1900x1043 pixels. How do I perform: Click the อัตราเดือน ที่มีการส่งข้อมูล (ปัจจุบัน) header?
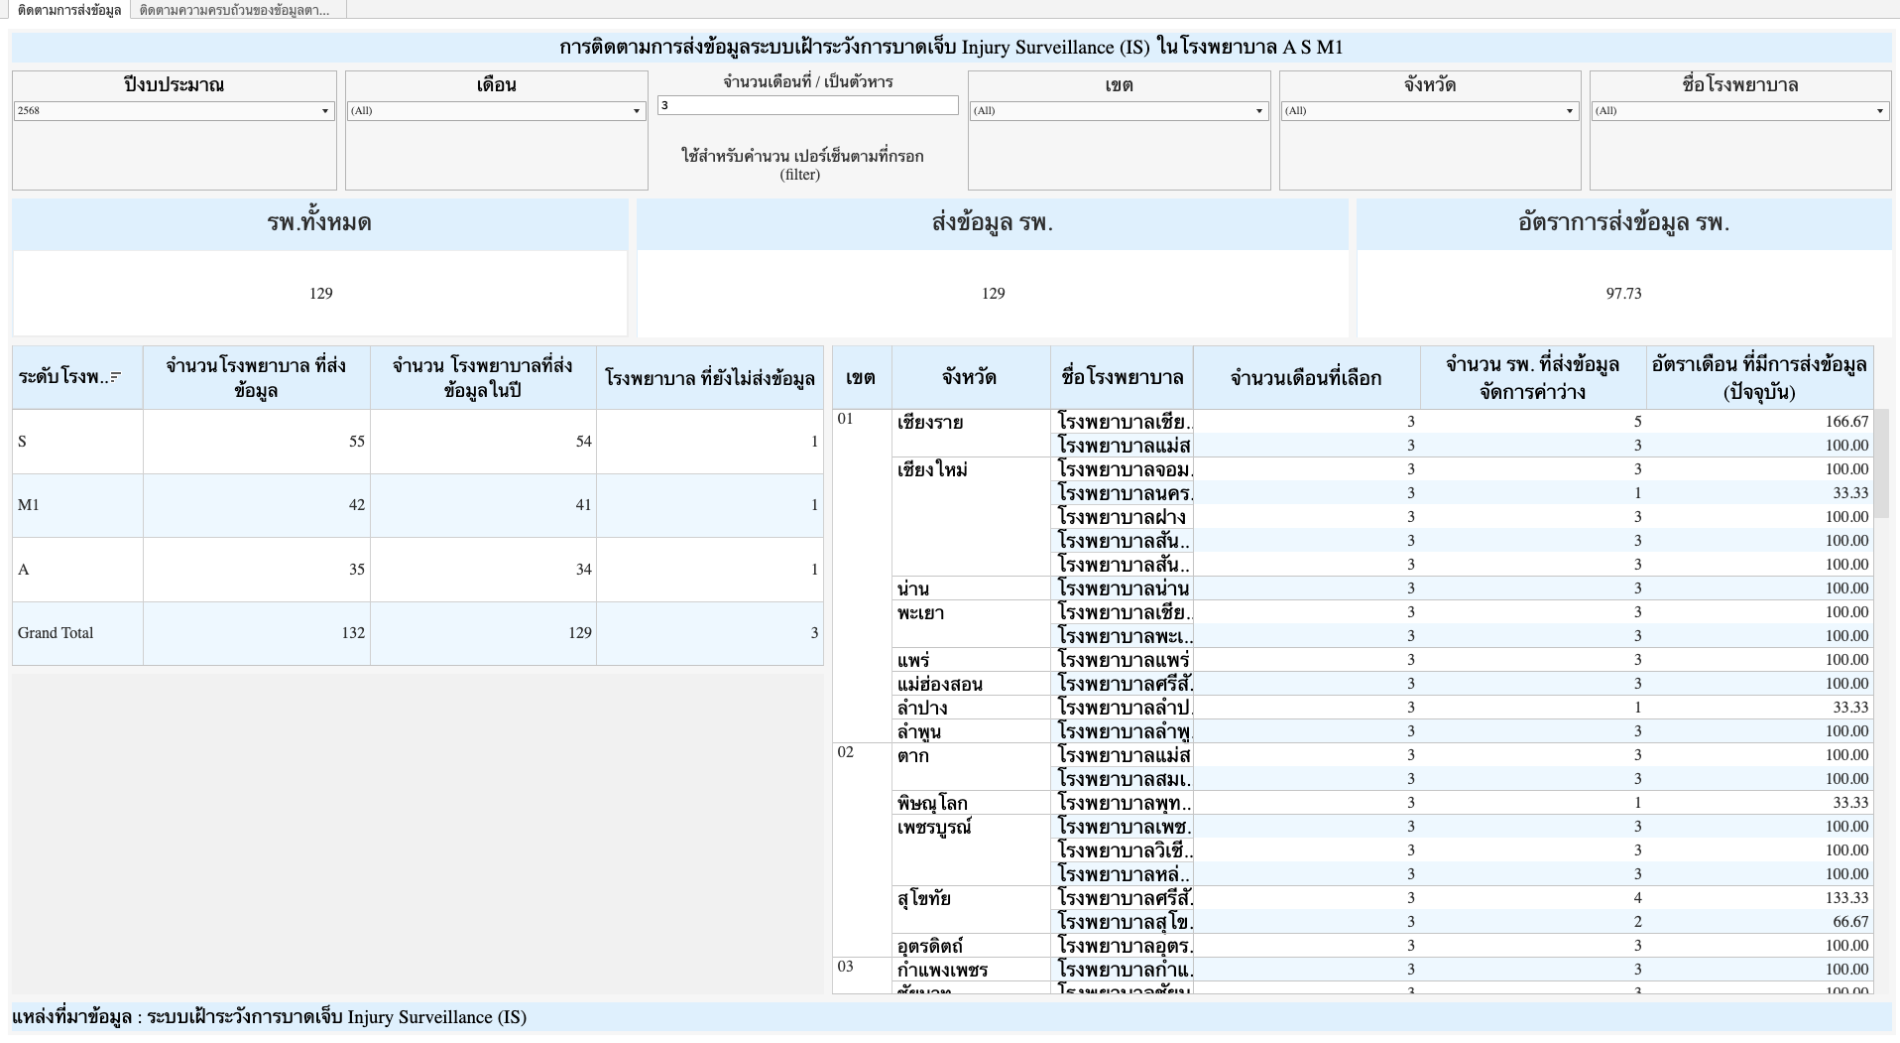coord(1760,378)
